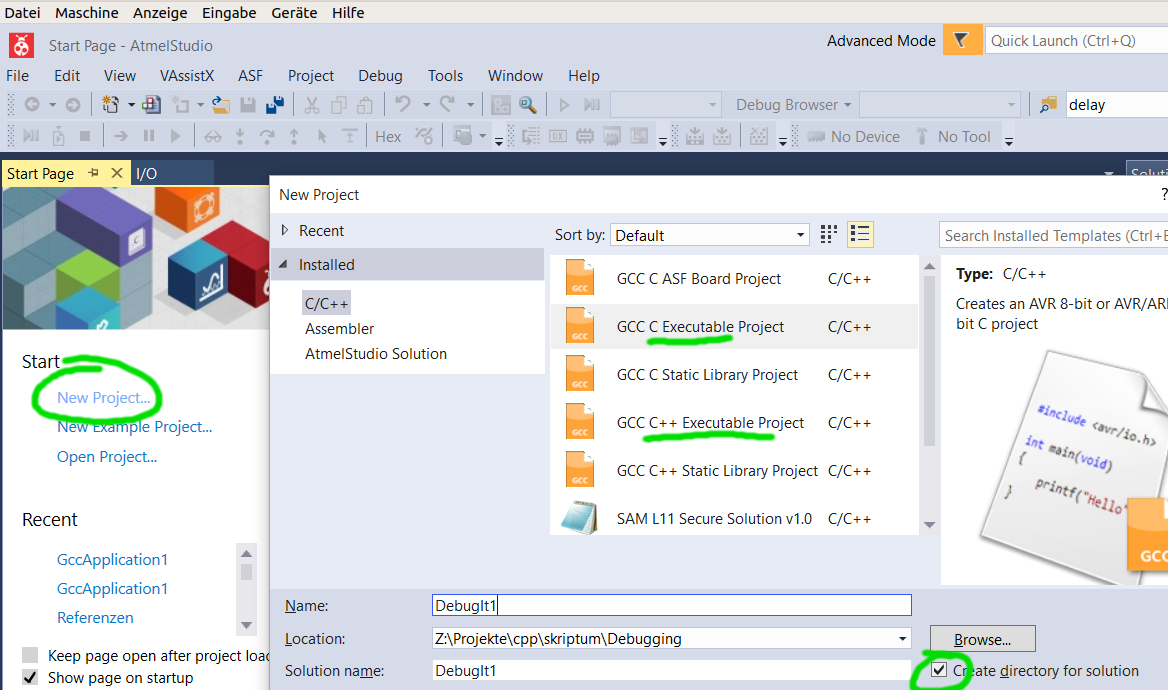Toggle Show page on startup checkbox
This screenshot has height=690, width=1168.
point(30,678)
